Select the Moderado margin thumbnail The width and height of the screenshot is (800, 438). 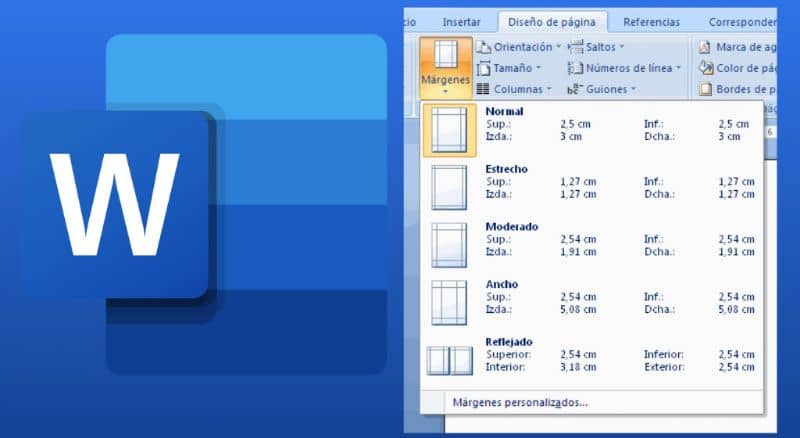point(449,245)
